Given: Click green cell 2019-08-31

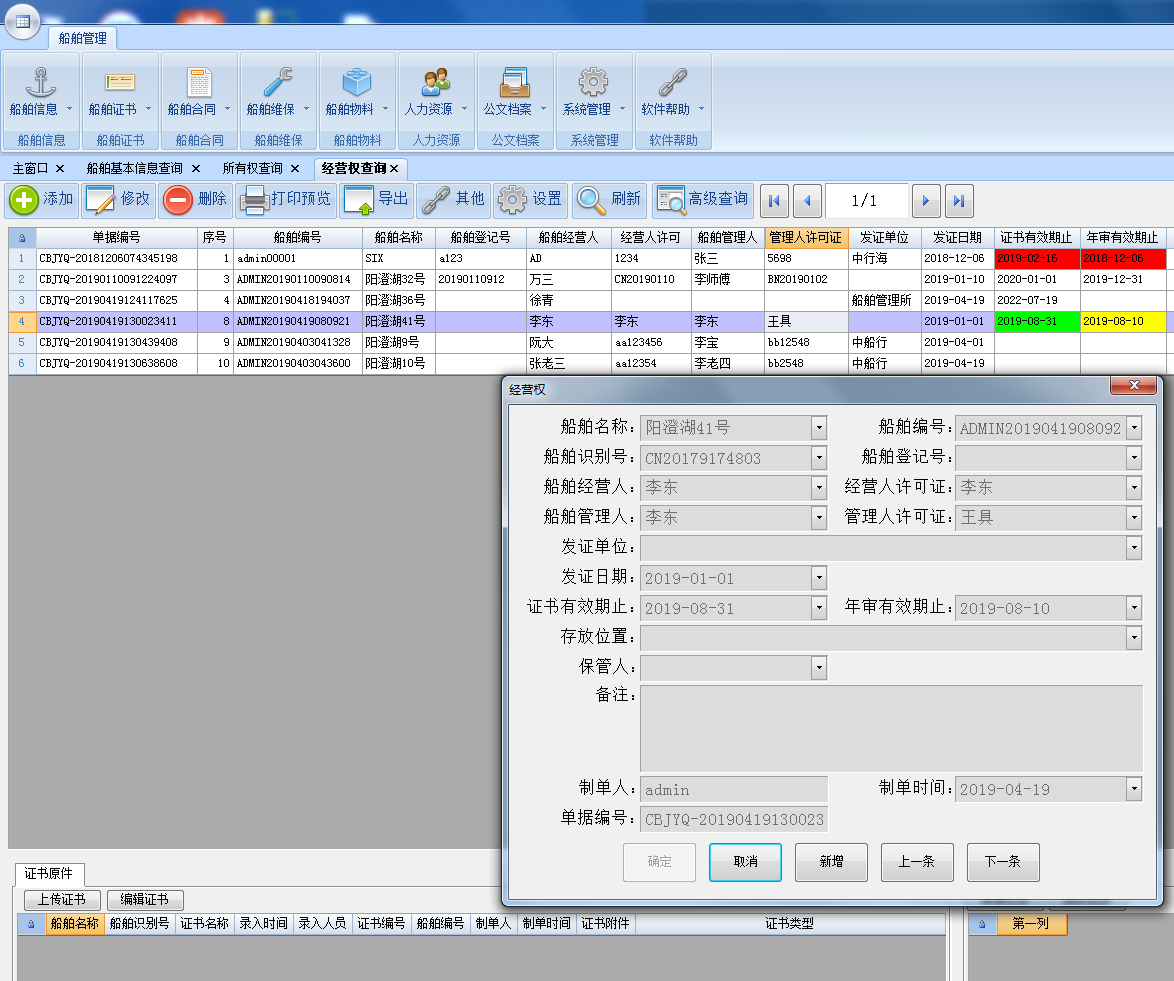Looking at the screenshot, I should [x=1037, y=321].
